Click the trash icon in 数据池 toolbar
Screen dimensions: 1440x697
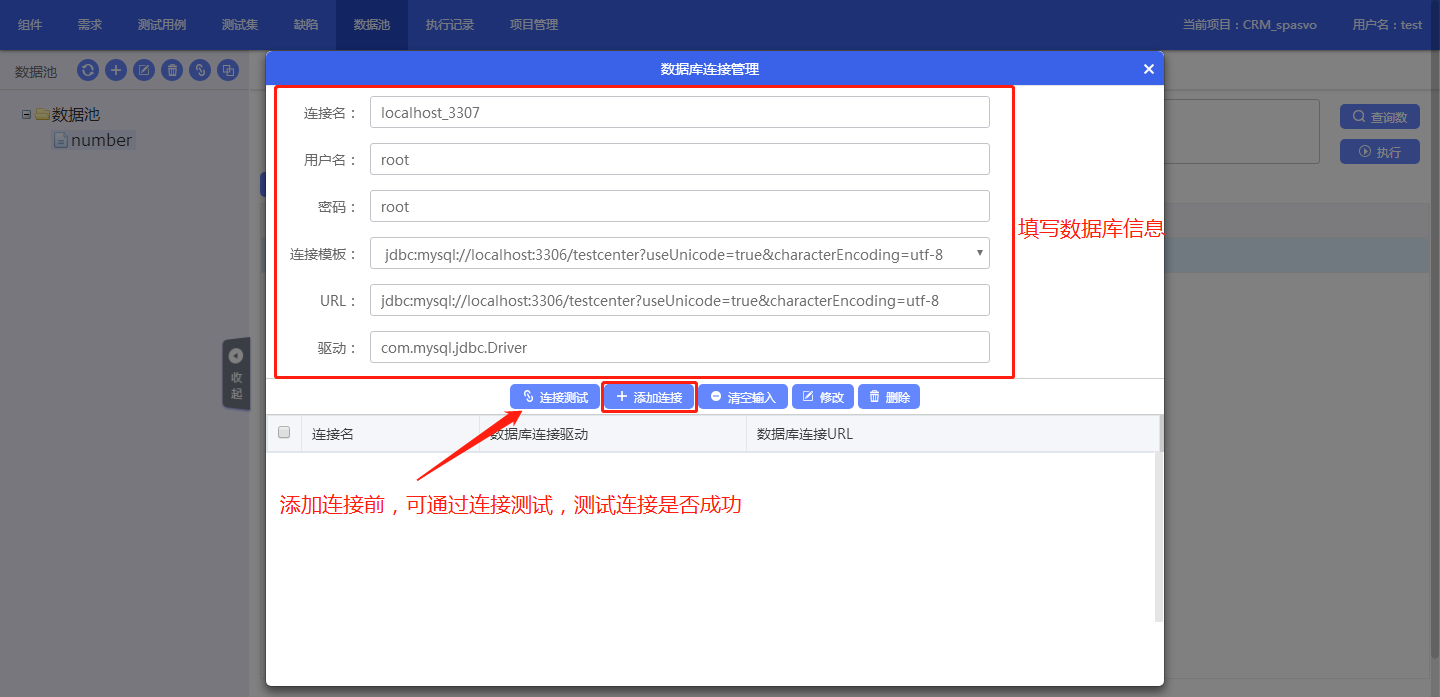(172, 70)
